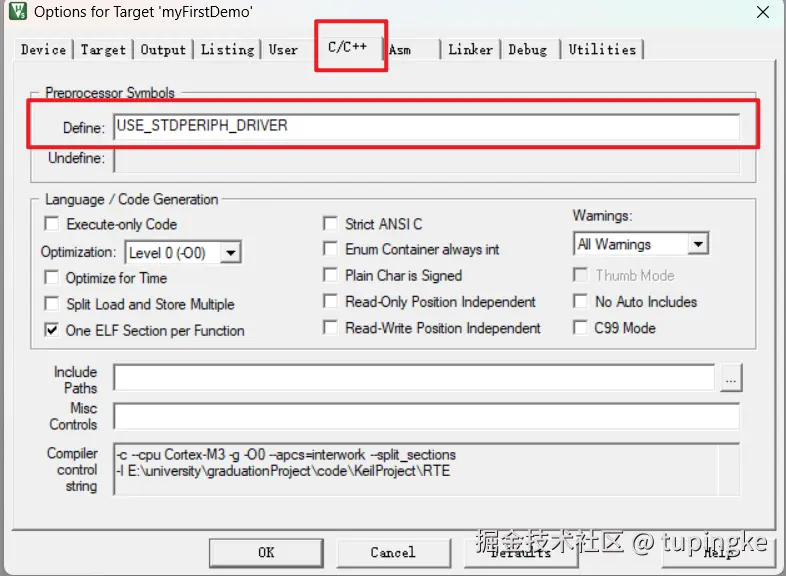The width and height of the screenshot is (786, 576).
Task: Switch to the Device tab
Action: point(44,50)
